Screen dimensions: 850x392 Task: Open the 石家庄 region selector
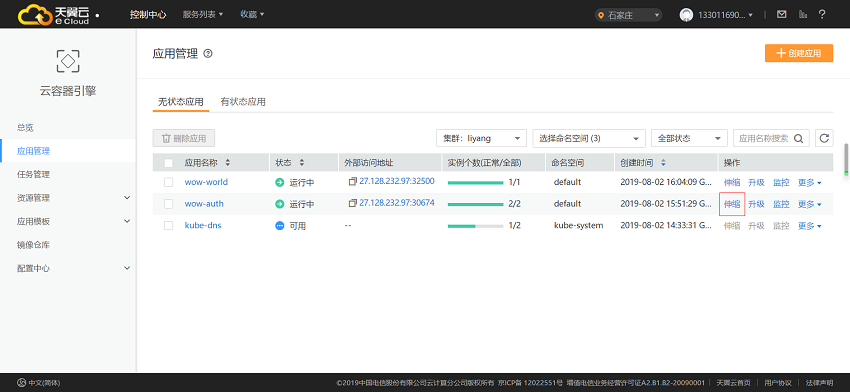tap(628, 15)
